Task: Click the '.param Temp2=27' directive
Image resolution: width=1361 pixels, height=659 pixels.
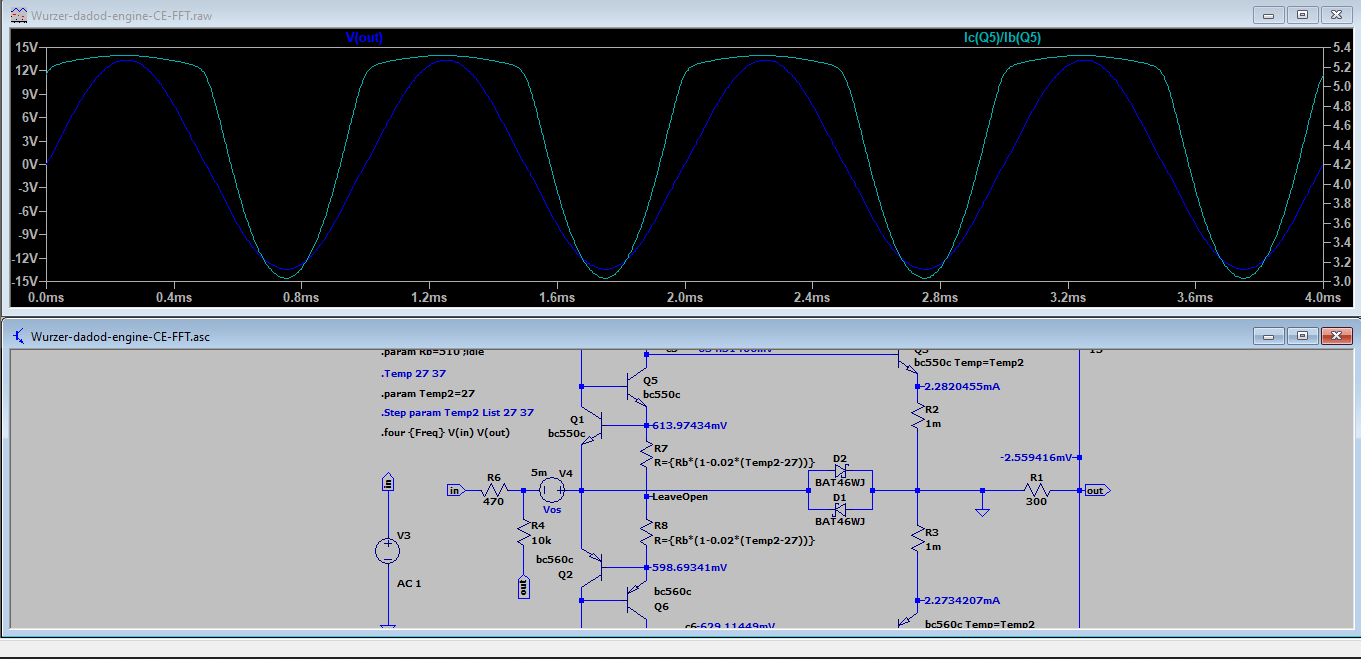Action: (x=427, y=393)
